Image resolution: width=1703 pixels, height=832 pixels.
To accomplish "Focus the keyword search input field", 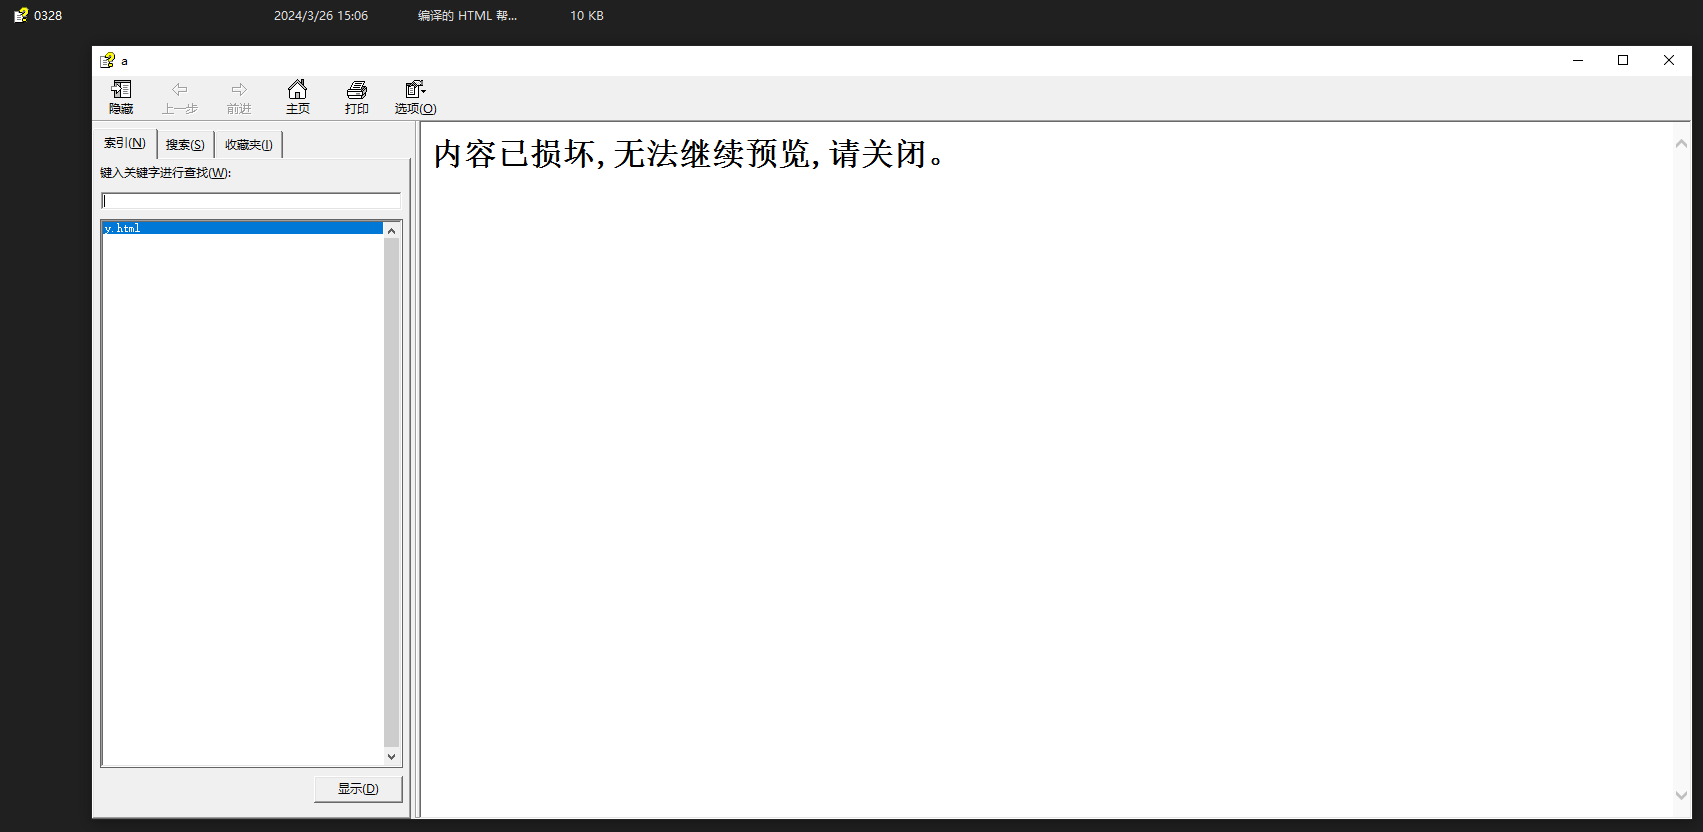I will pyautogui.click(x=250, y=201).
